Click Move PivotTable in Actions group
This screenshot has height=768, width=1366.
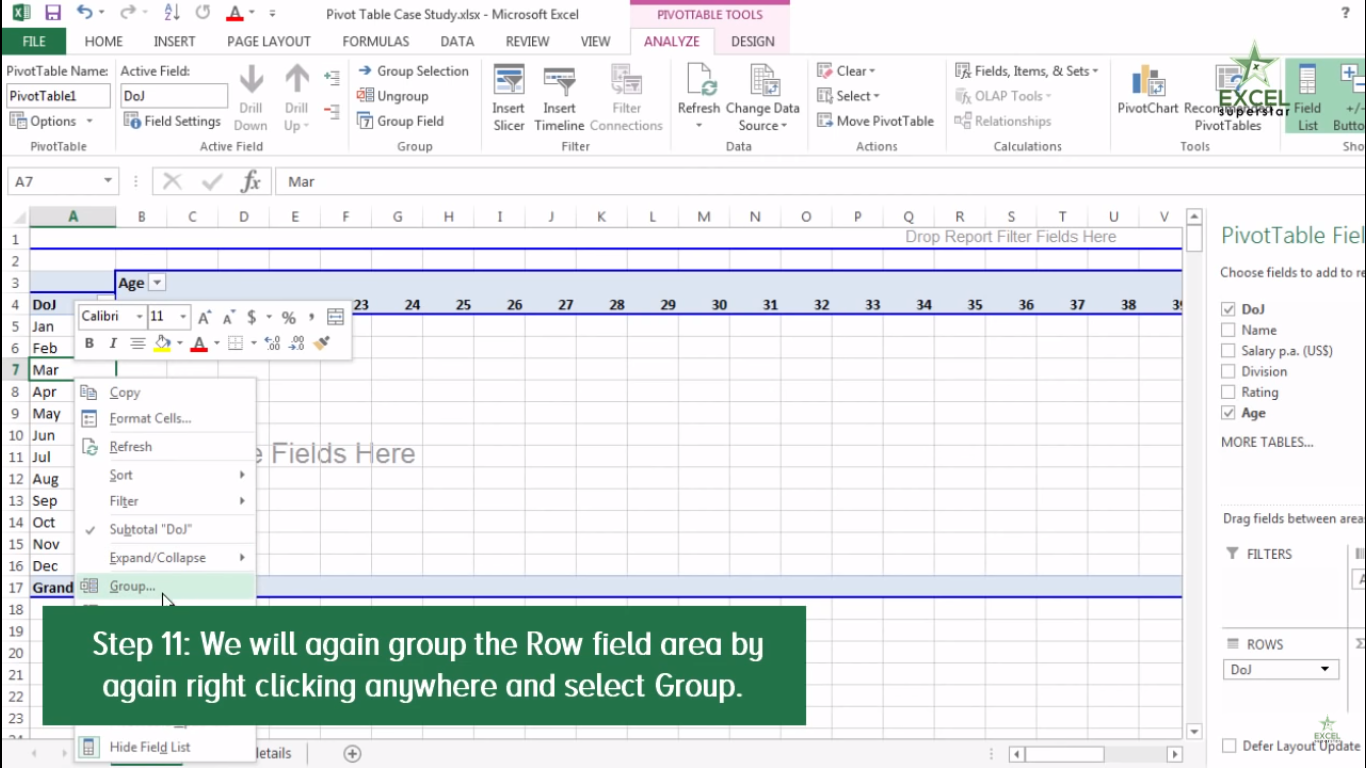[875, 121]
